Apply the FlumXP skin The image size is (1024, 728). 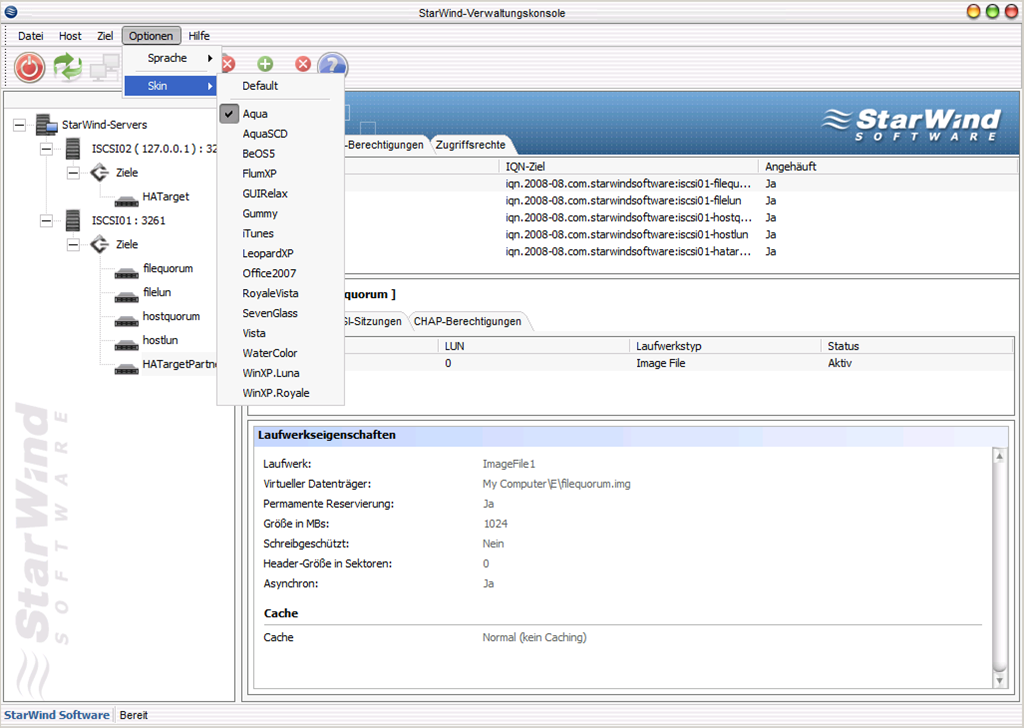(x=259, y=174)
